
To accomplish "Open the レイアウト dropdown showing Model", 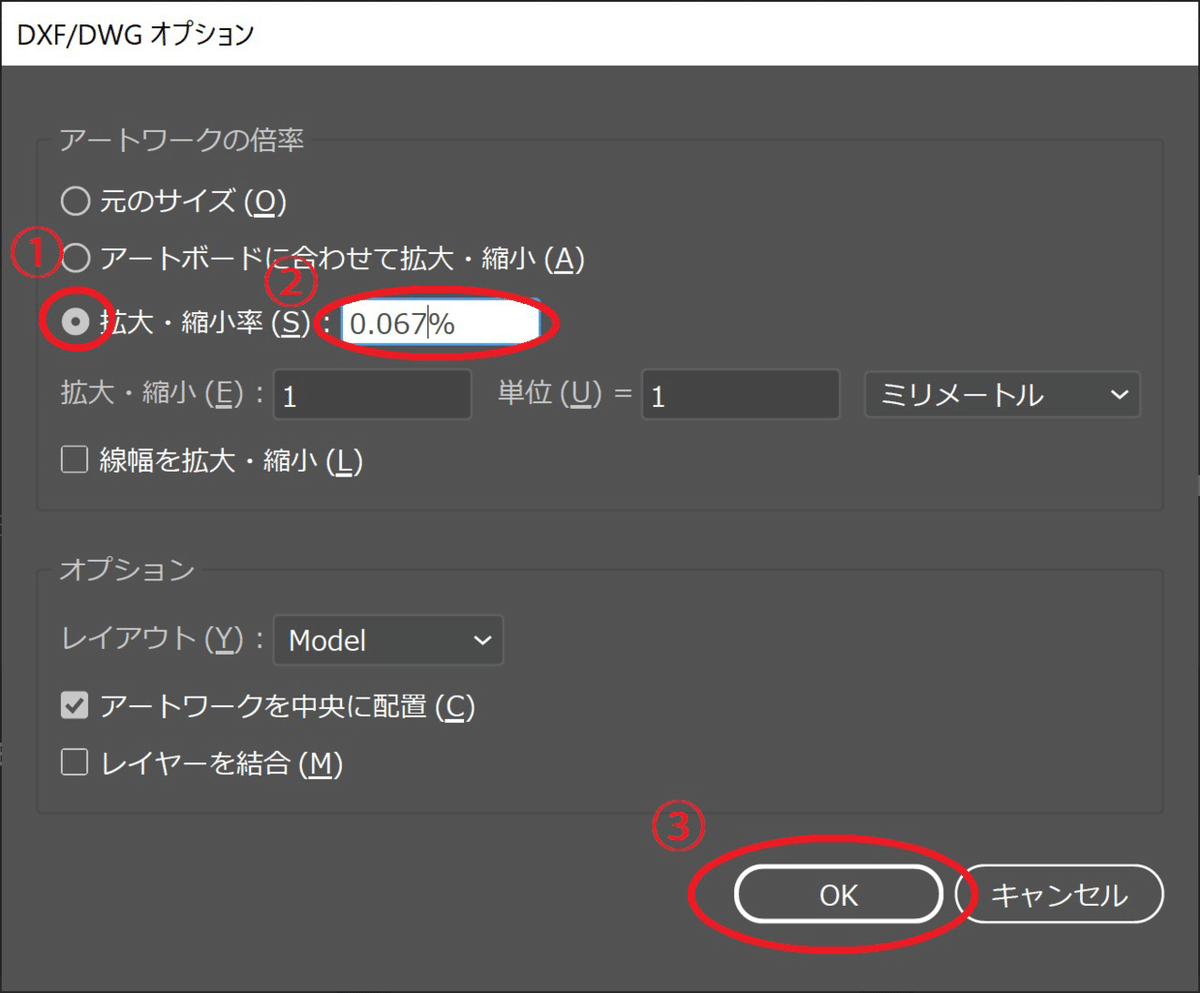I will coord(388,640).
